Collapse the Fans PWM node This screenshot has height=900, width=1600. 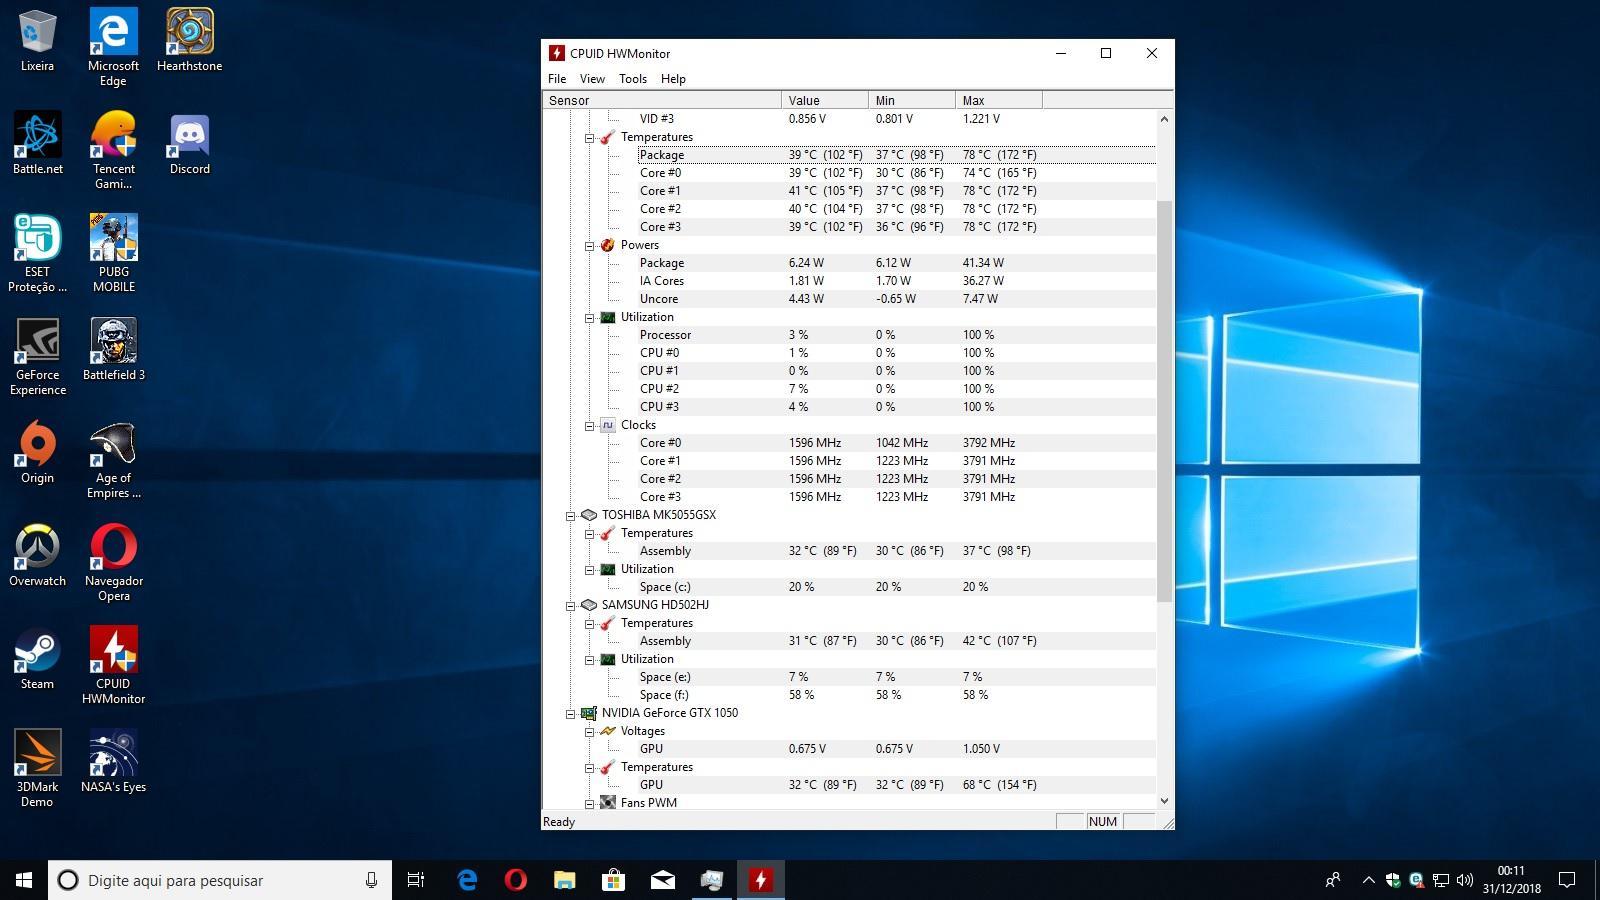(x=589, y=804)
